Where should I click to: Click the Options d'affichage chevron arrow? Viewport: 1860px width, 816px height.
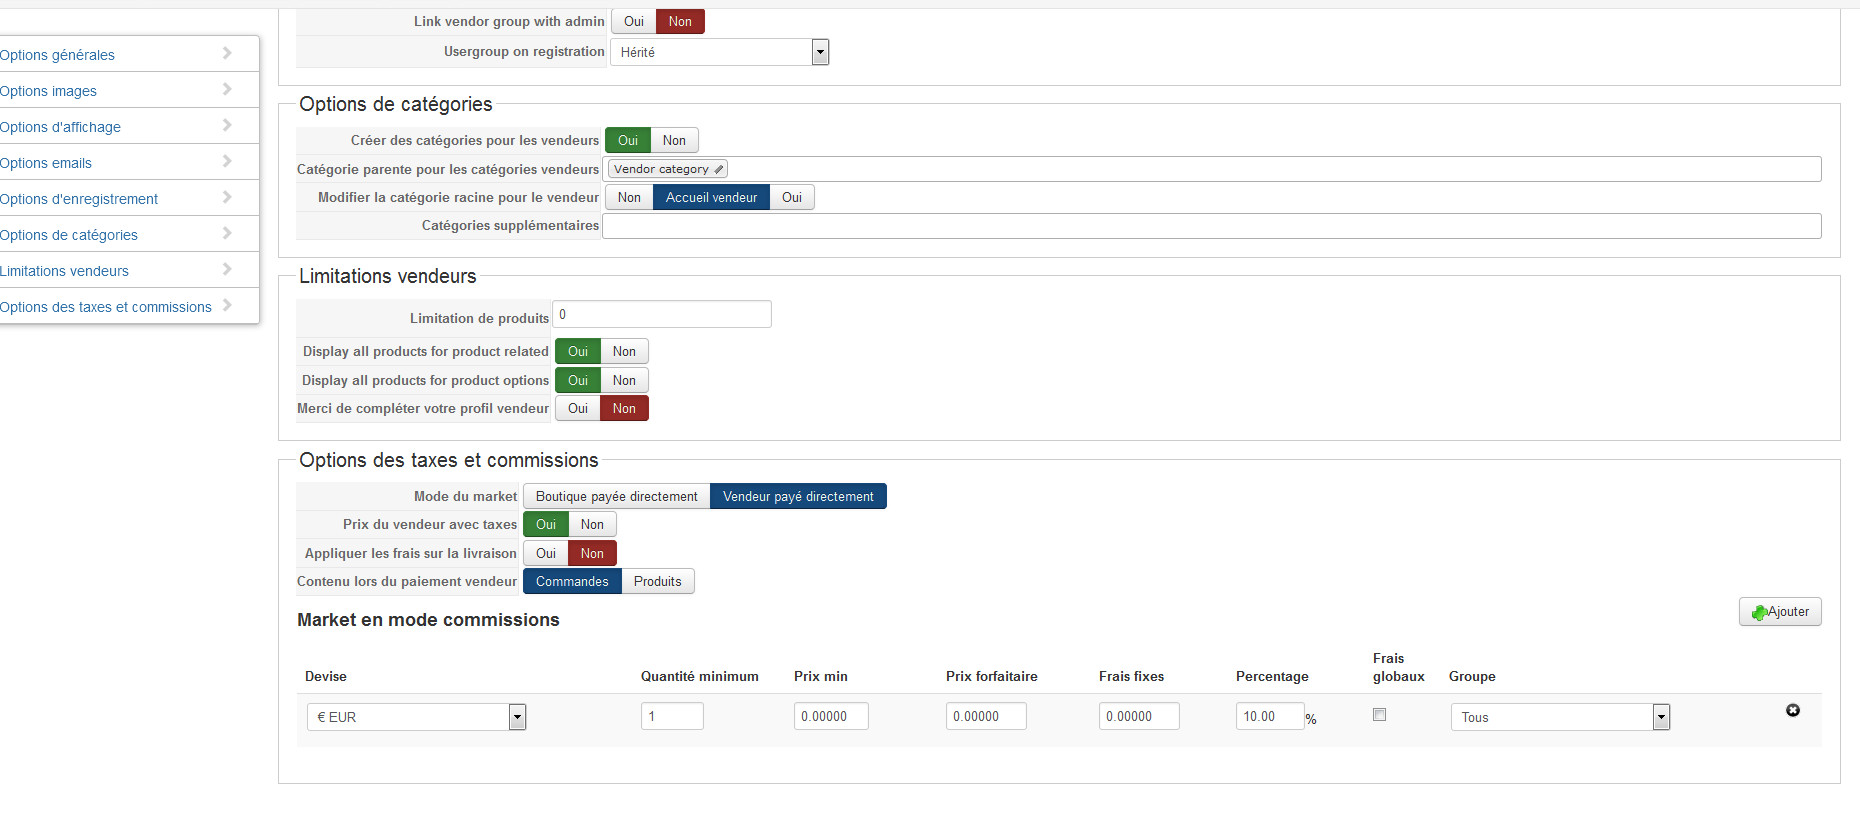[x=227, y=125]
